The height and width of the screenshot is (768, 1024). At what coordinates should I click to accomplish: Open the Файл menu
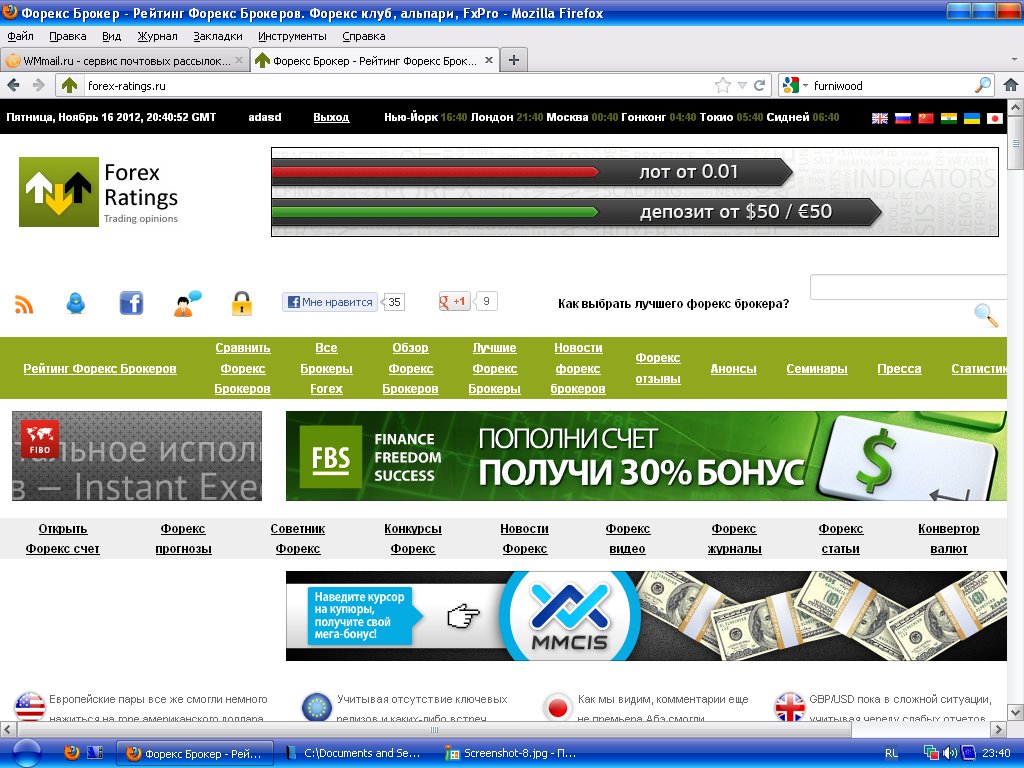[x=20, y=37]
